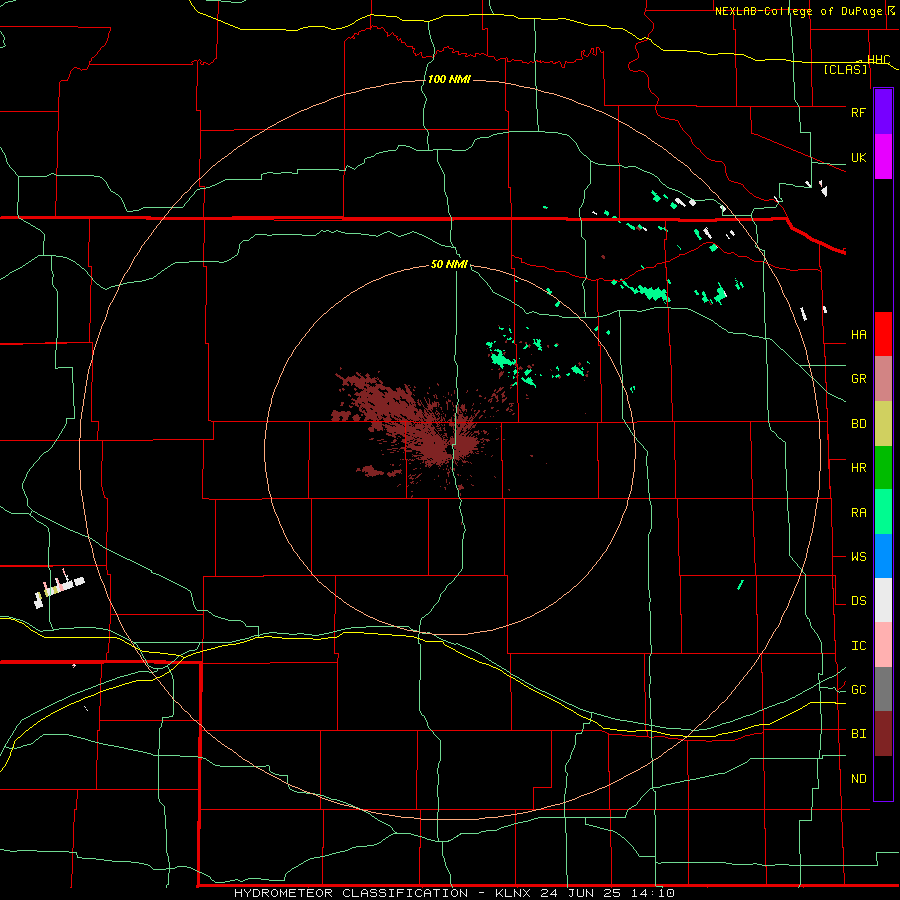
Task: Click the NEXLAB-College of DuPage text
Action: pos(800,11)
